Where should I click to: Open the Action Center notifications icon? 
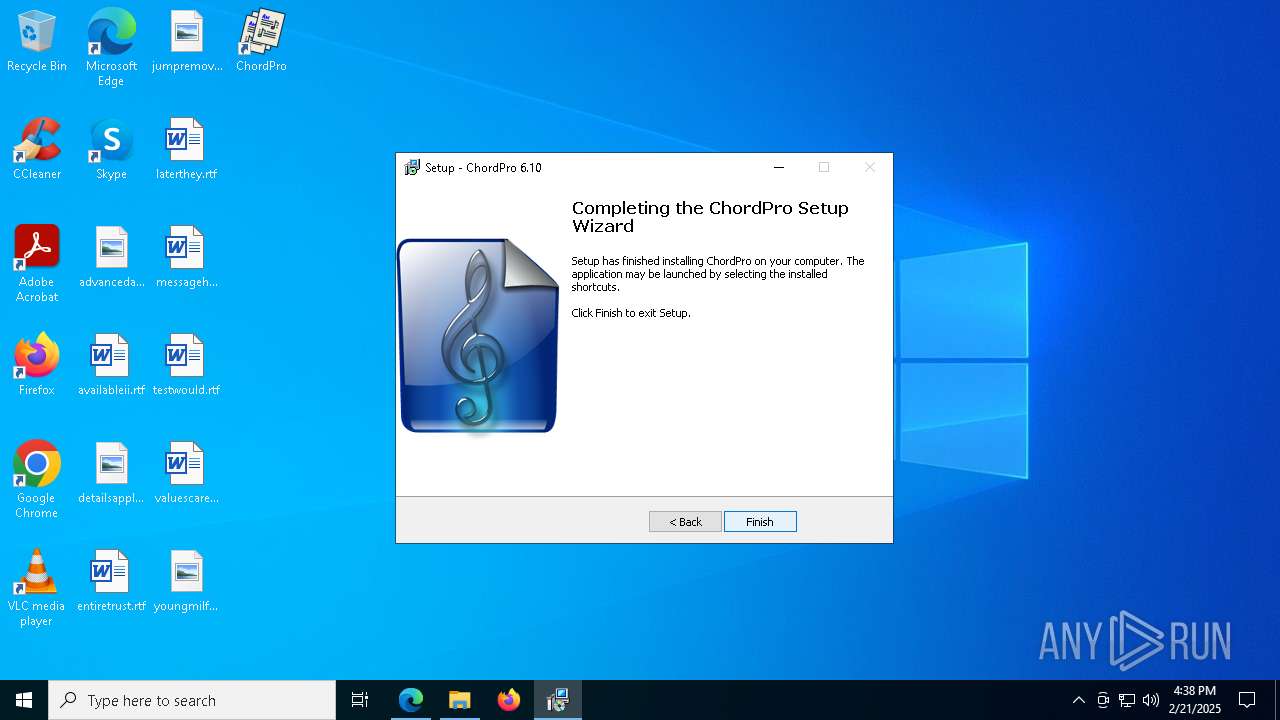[1247, 700]
